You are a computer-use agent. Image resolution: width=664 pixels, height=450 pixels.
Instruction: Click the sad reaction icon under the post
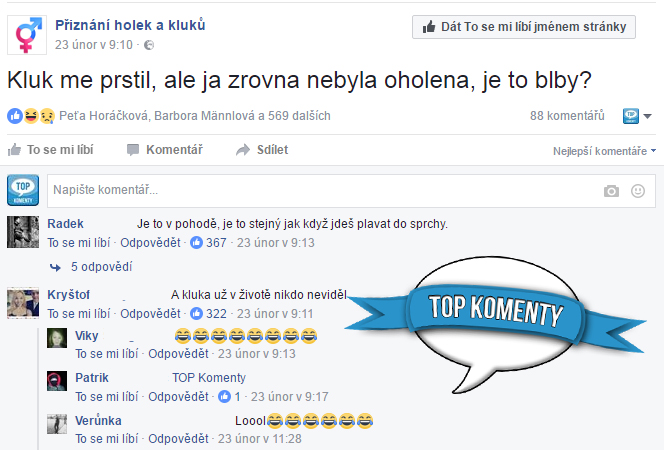coord(47,116)
